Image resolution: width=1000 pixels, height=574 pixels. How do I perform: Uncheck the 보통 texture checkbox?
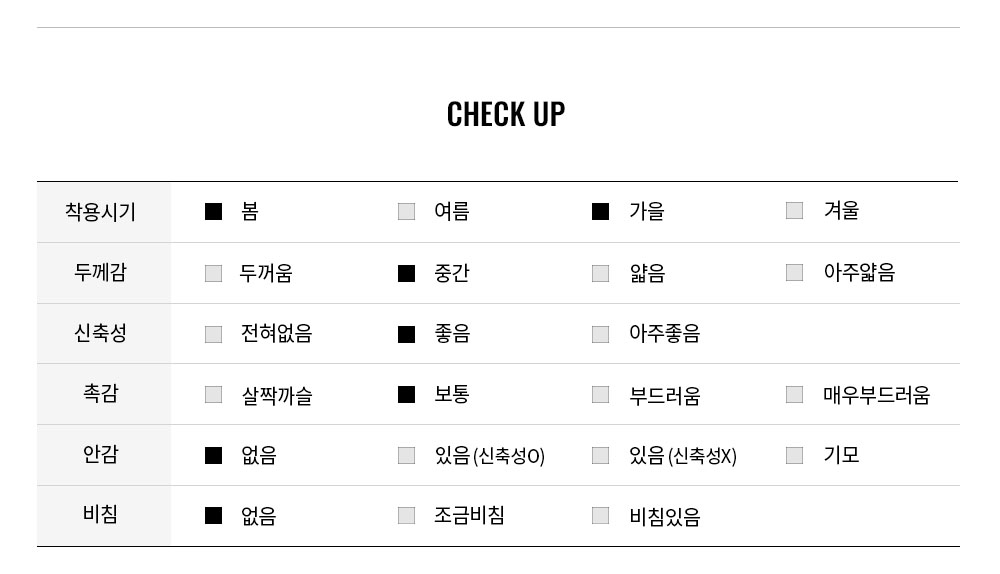click(x=406, y=395)
